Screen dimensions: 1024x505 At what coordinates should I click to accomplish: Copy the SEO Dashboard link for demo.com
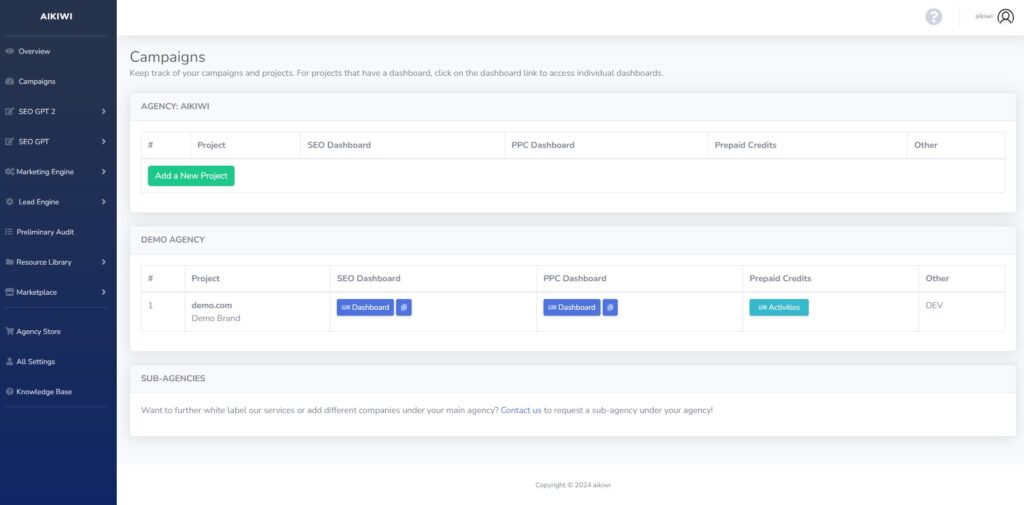[x=404, y=307]
